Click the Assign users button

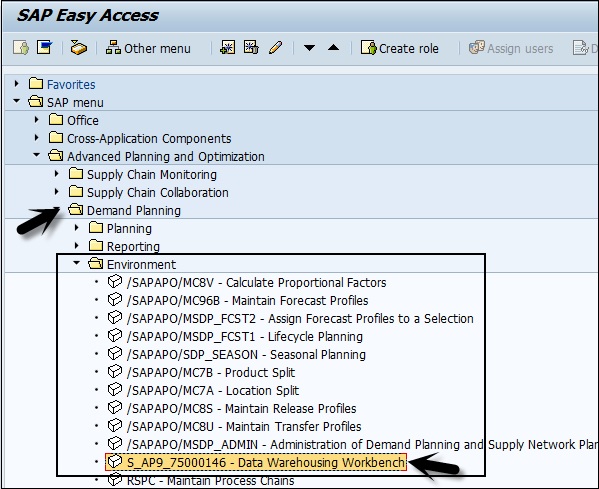(x=511, y=49)
